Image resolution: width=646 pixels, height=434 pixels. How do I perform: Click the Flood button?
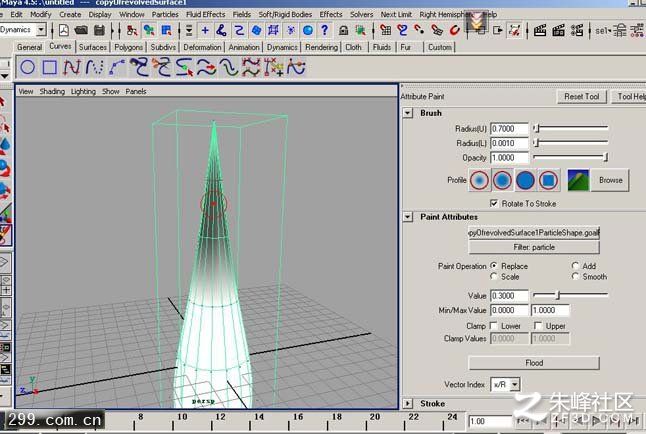coord(534,363)
